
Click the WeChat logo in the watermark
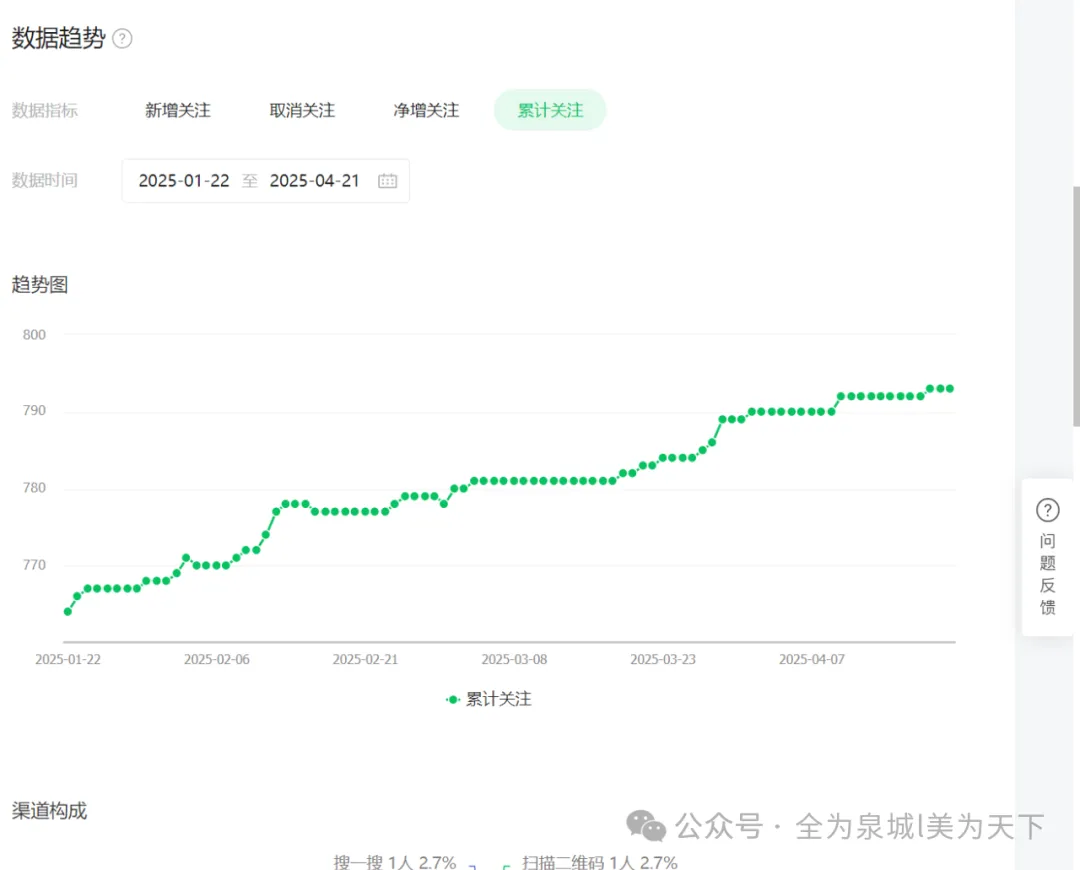(646, 827)
